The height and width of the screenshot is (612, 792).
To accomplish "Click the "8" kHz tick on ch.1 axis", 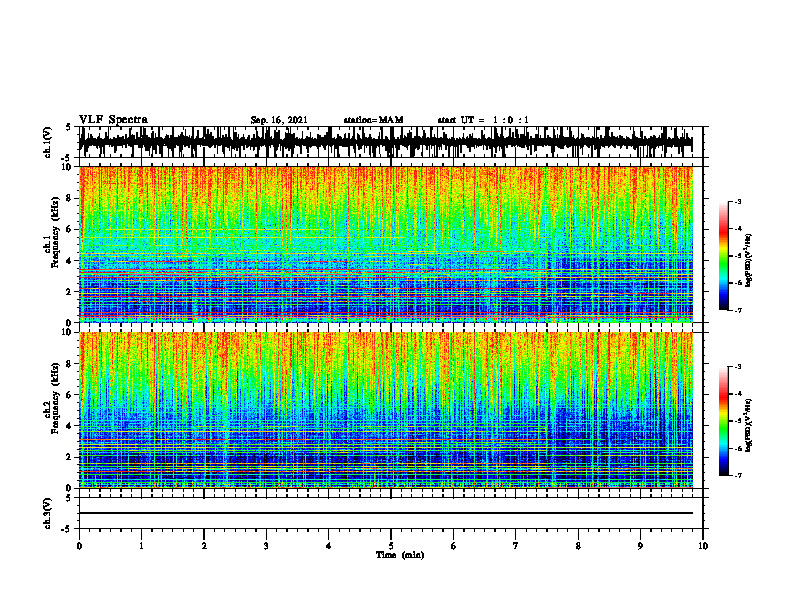I will (x=71, y=198).
